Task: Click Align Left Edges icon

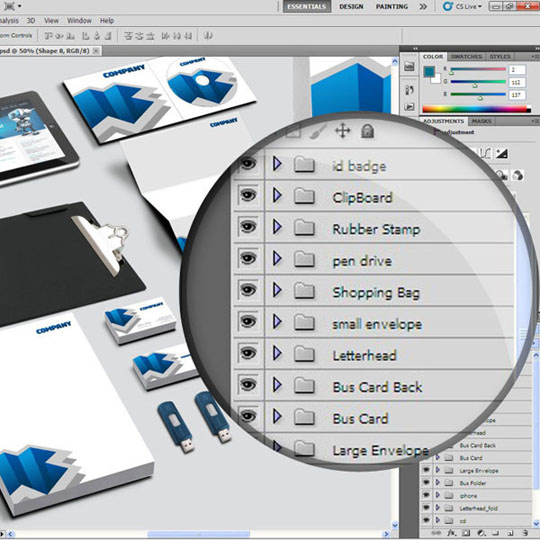Action: point(85,36)
